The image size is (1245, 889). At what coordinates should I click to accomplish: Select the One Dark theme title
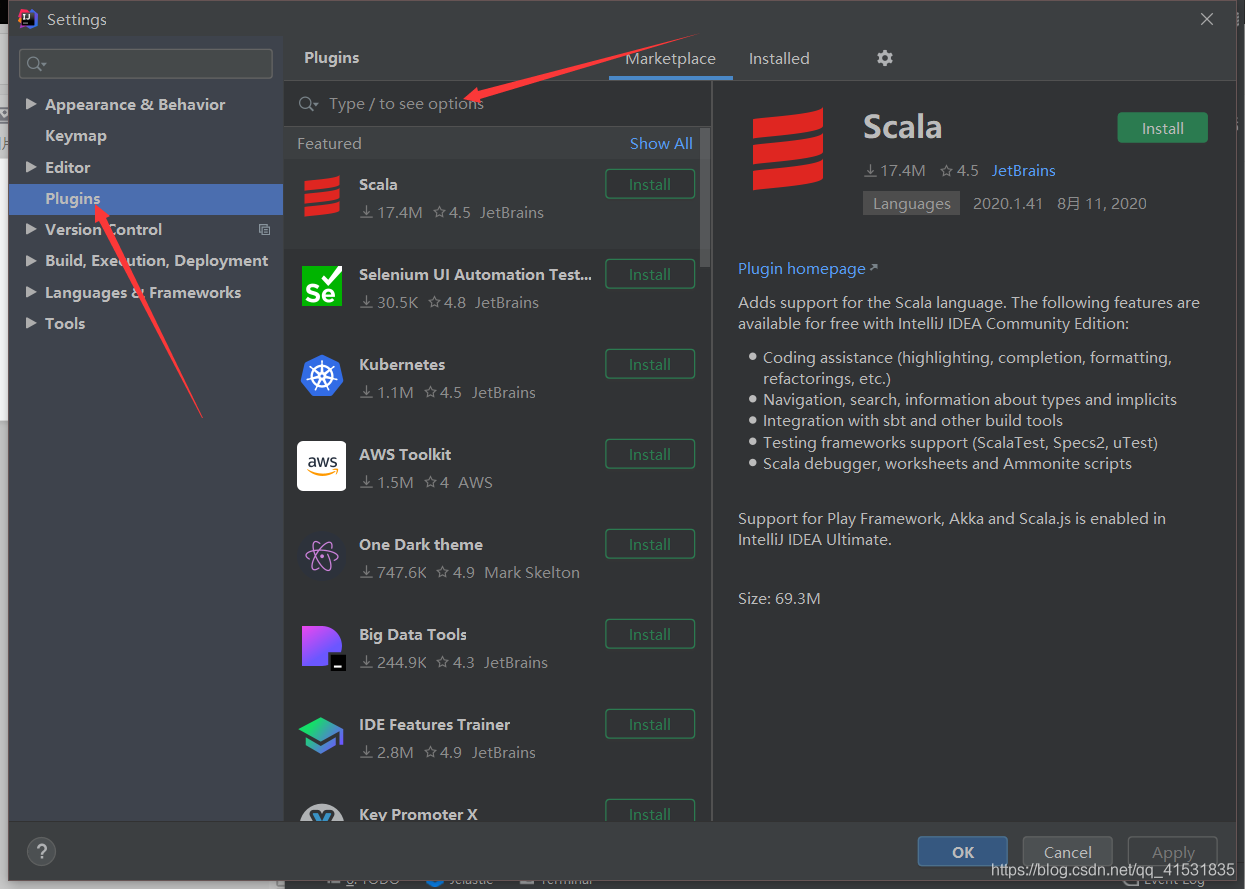point(421,545)
